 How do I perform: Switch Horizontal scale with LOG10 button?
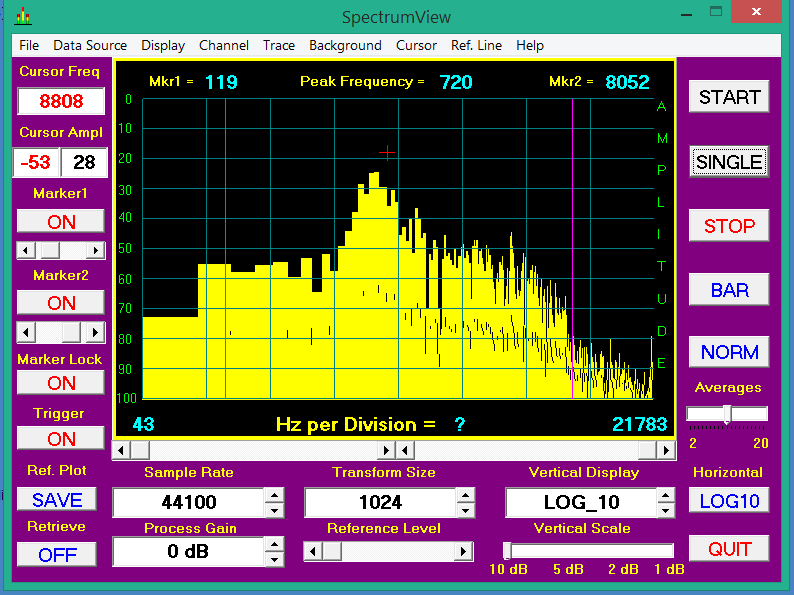(x=729, y=500)
